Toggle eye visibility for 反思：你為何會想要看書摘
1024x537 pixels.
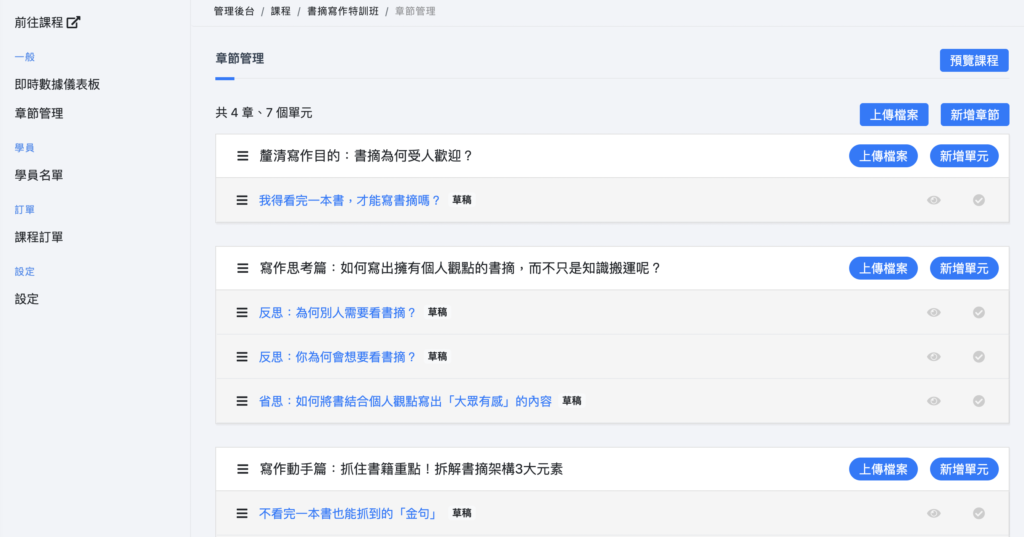click(934, 357)
